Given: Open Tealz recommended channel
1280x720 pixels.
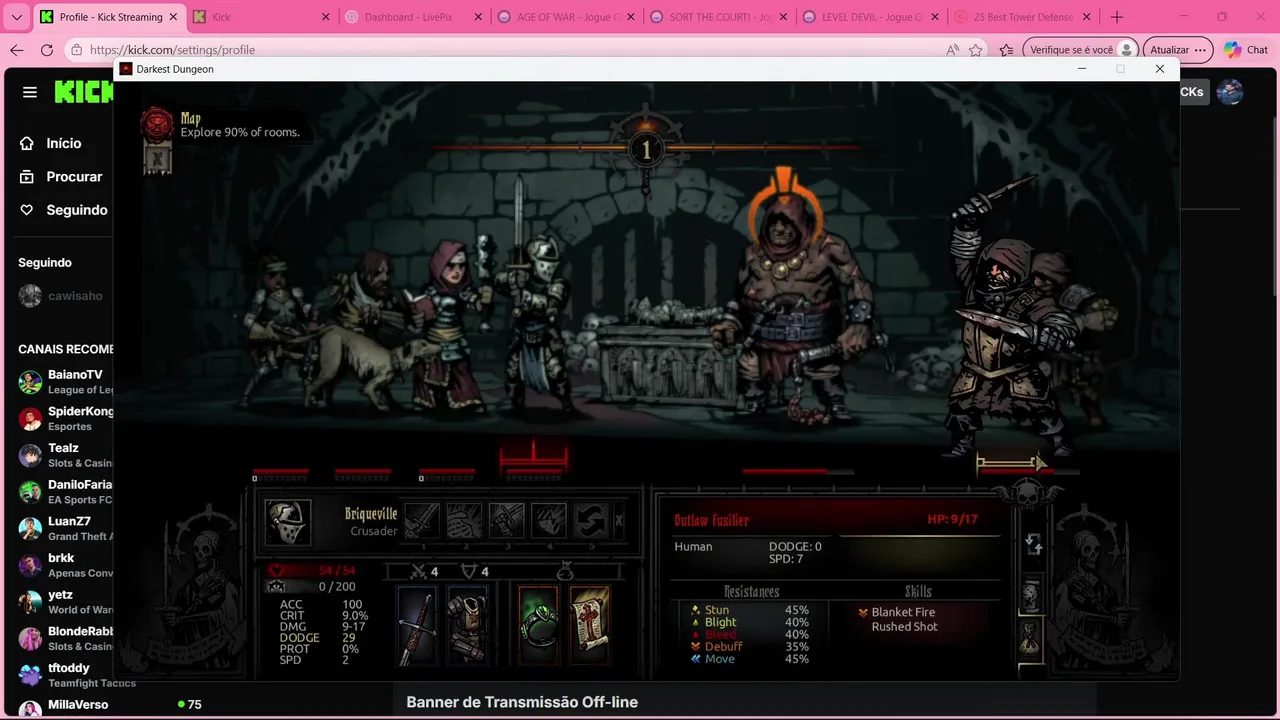Looking at the screenshot, I should click(x=66, y=455).
